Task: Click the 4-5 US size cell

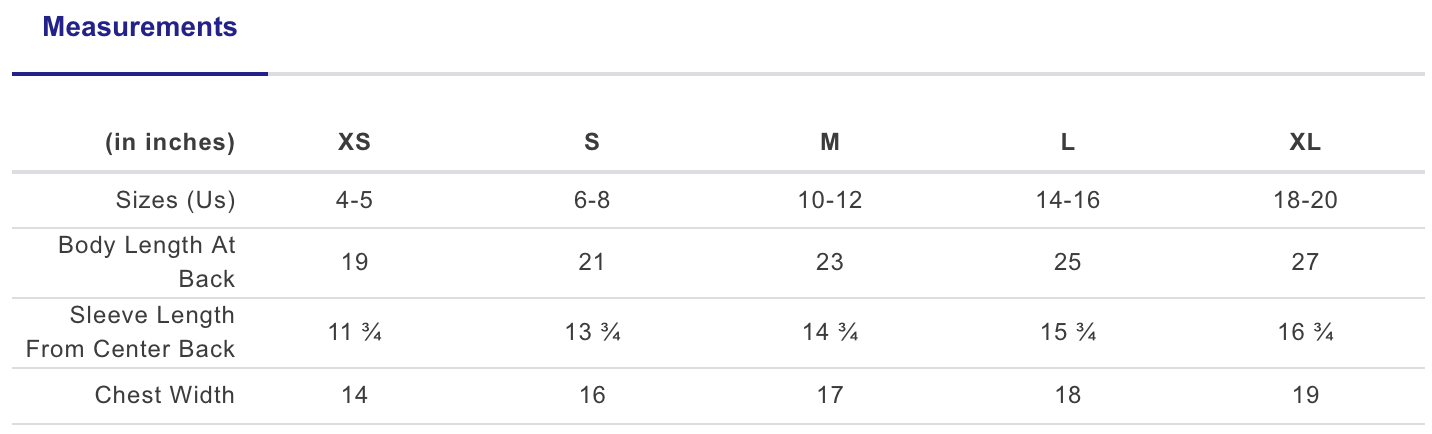Action: (x=354, y=200)
